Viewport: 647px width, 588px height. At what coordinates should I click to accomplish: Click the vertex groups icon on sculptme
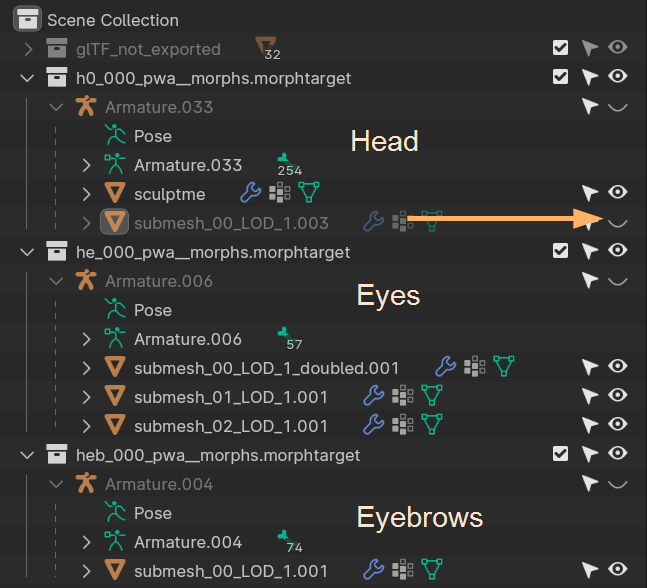[x=279, y=193]
